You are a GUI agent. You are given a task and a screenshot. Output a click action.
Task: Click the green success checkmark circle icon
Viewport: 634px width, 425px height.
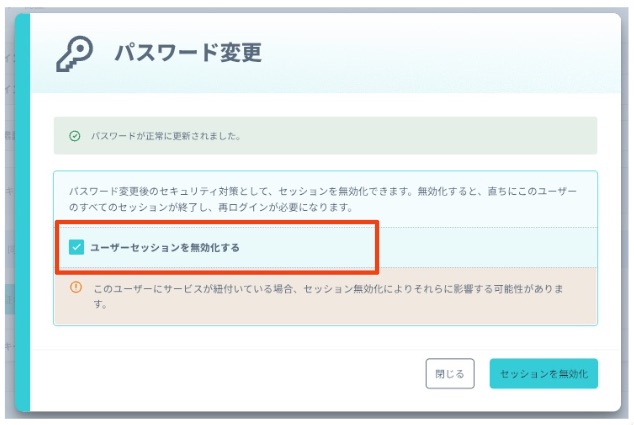(75, 135)
